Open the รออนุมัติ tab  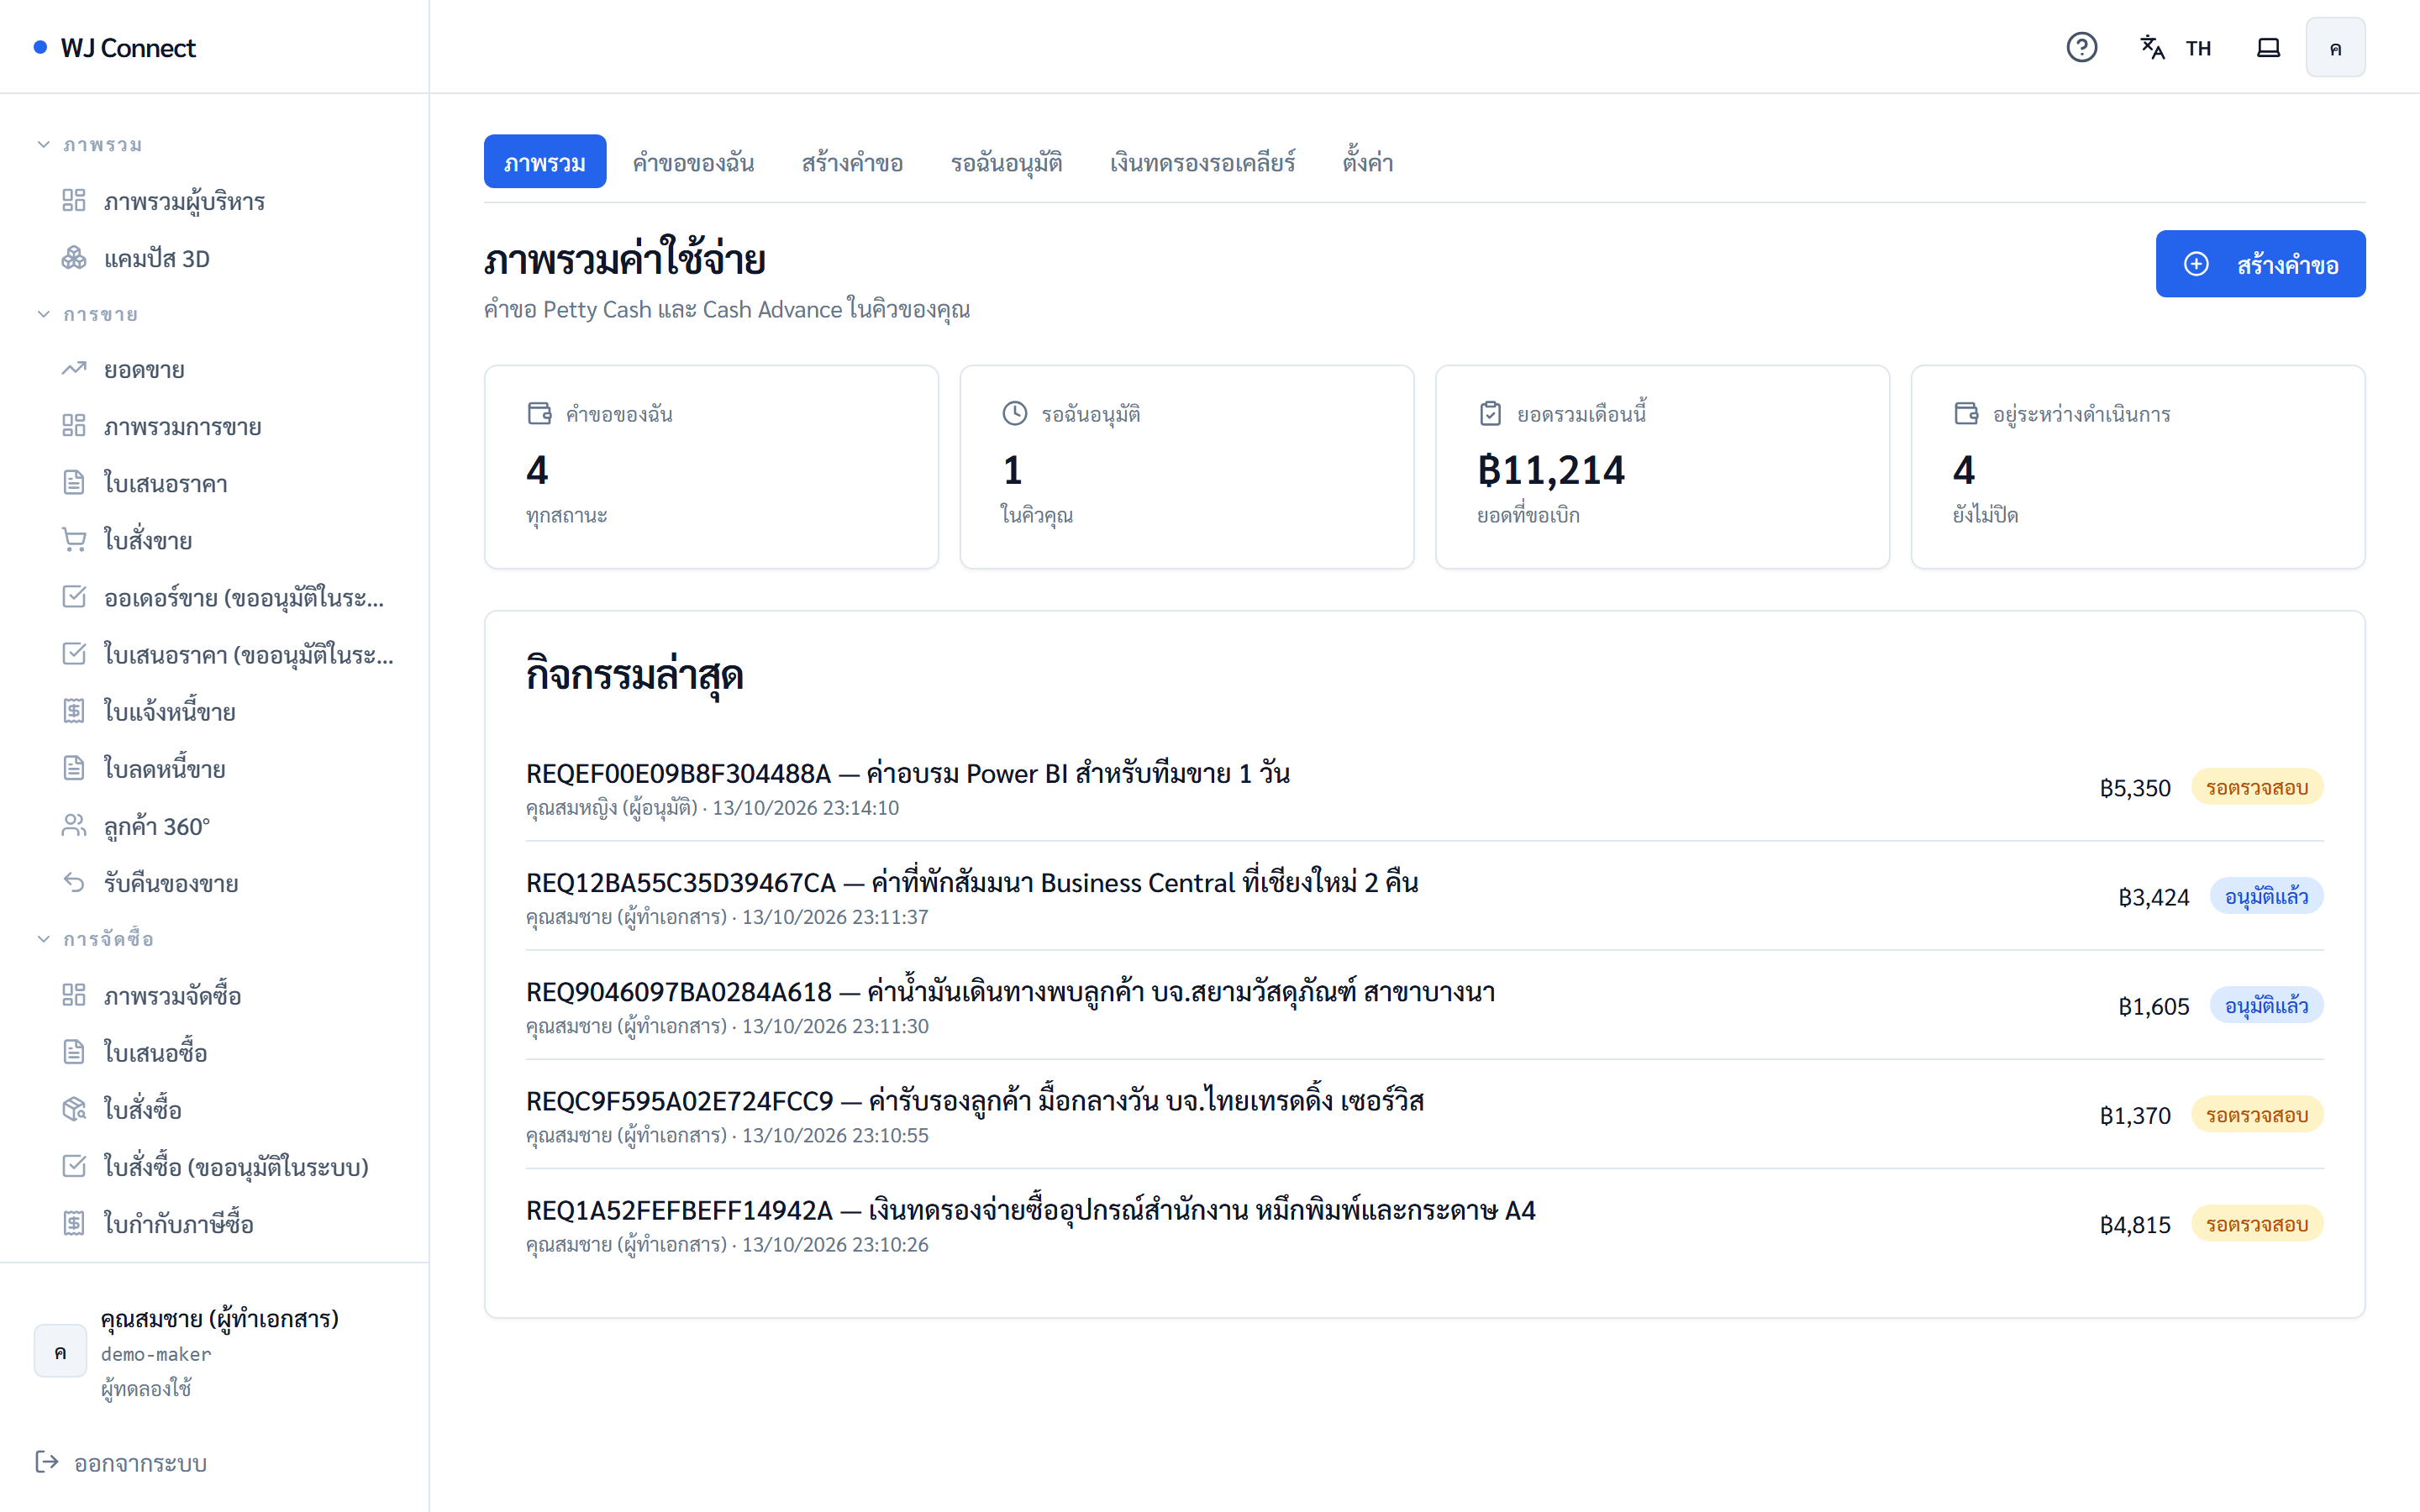click(1006, 162)
